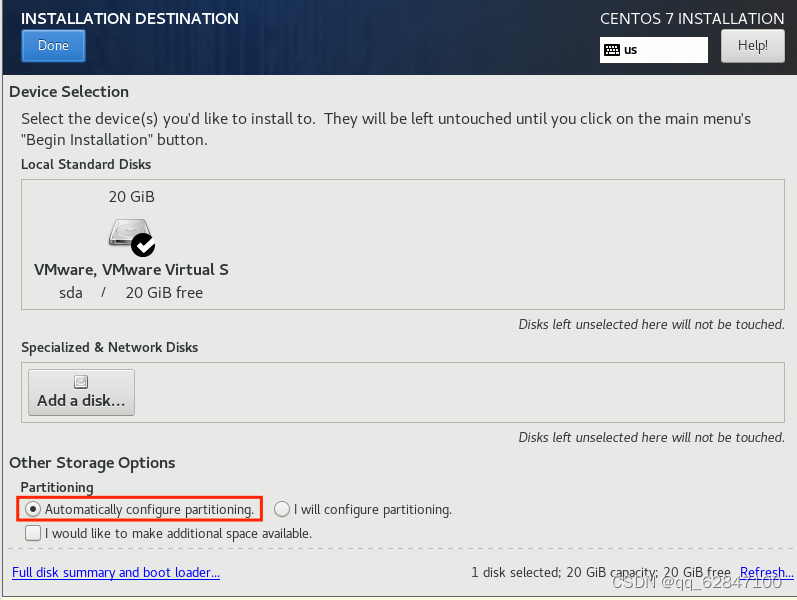
Task: Click the Add a disk... button
Action: 81,393
